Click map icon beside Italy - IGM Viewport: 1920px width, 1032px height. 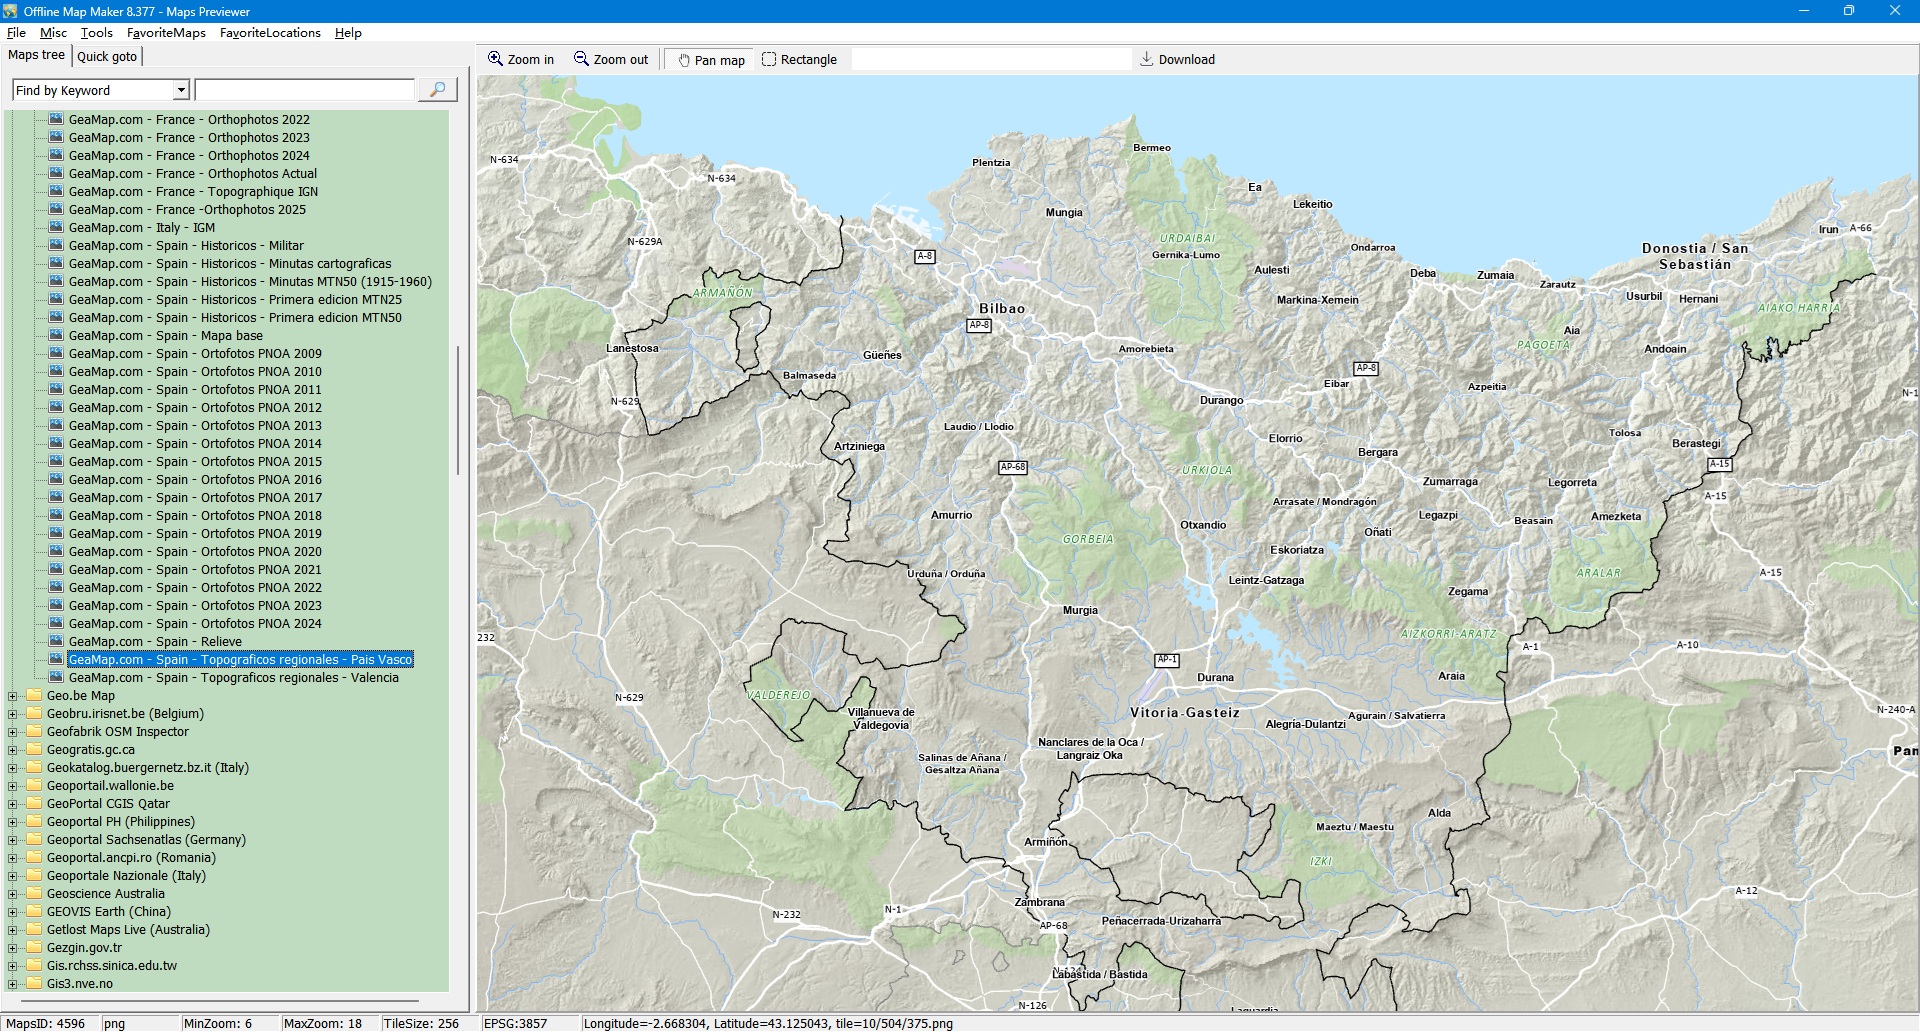point(56,228)
